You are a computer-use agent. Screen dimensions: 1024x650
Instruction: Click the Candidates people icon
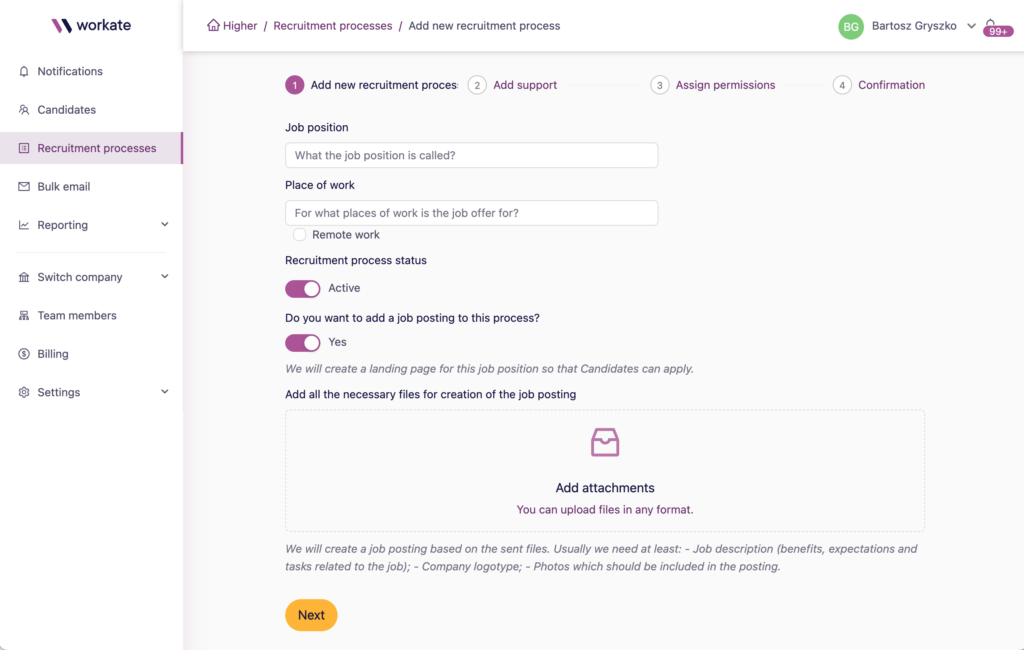pyautogui.click(x=24, y=110)
